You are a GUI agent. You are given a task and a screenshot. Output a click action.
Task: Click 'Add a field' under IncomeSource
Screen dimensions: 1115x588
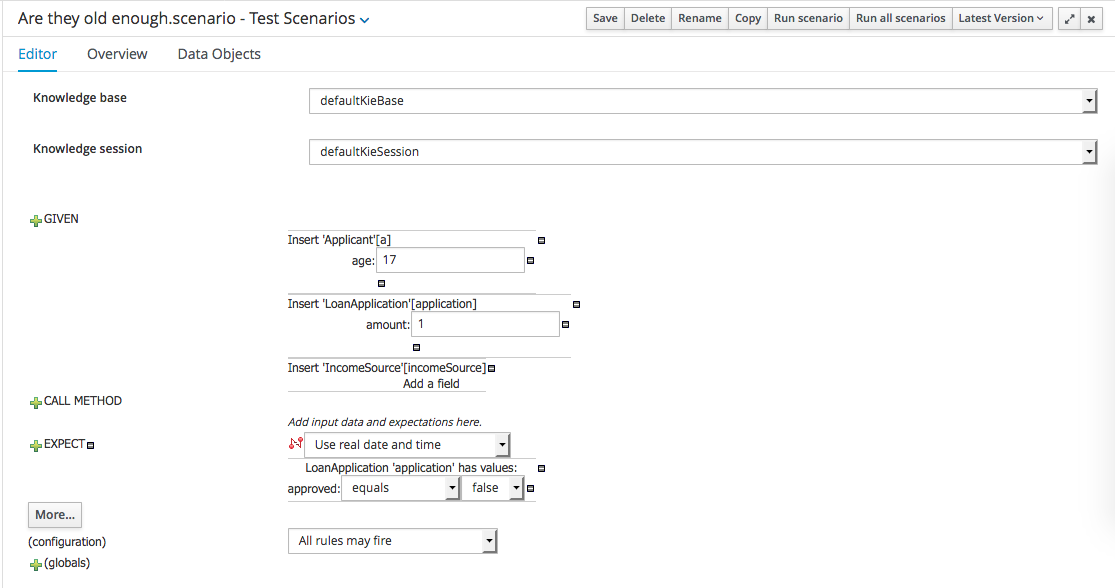431,384
